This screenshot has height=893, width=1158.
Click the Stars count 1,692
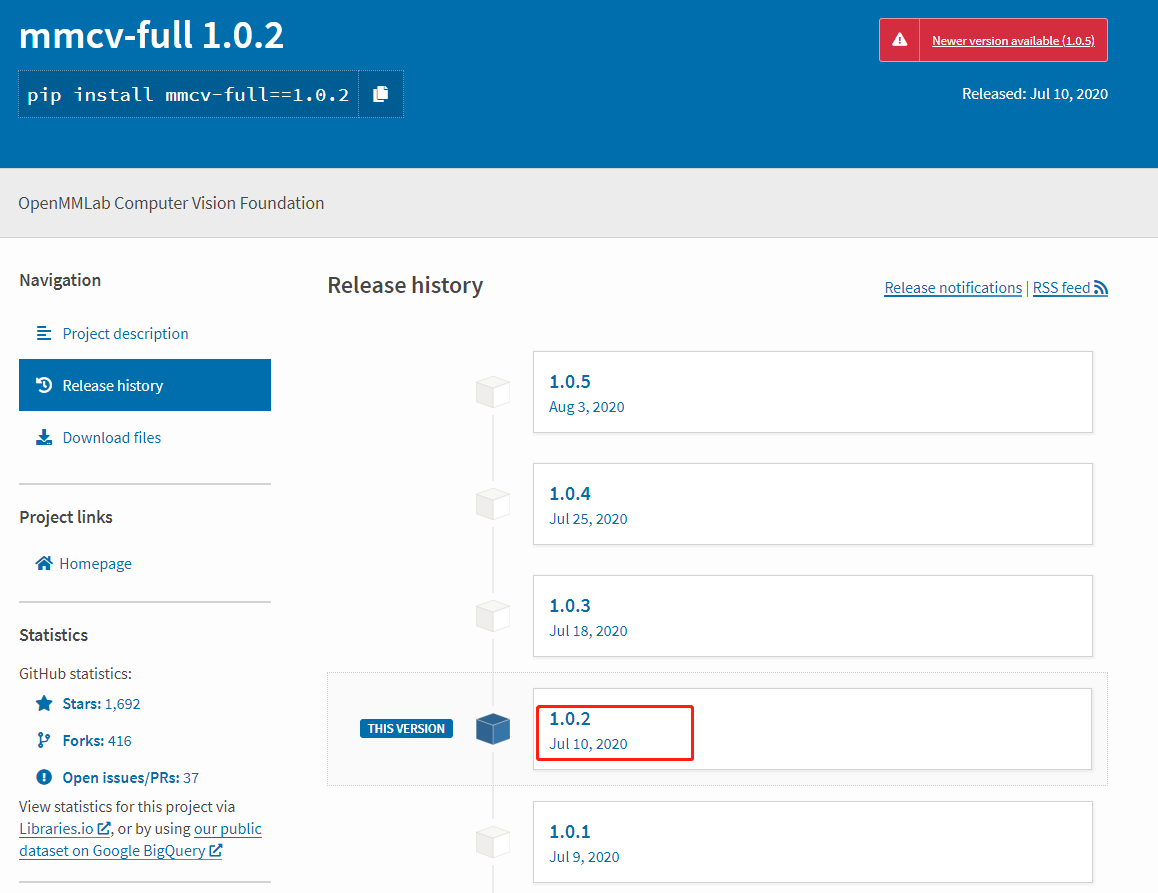pos(123,704)
